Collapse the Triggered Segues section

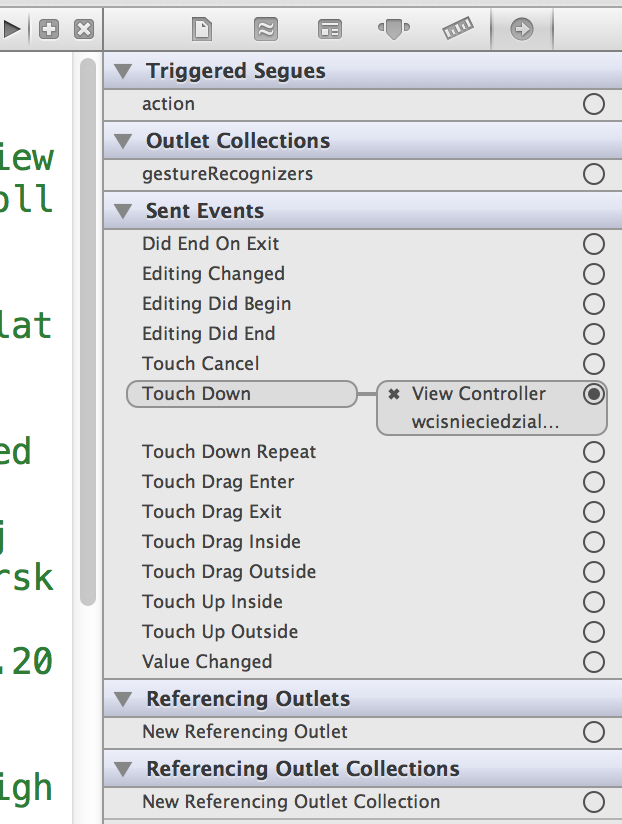(123, 71)
